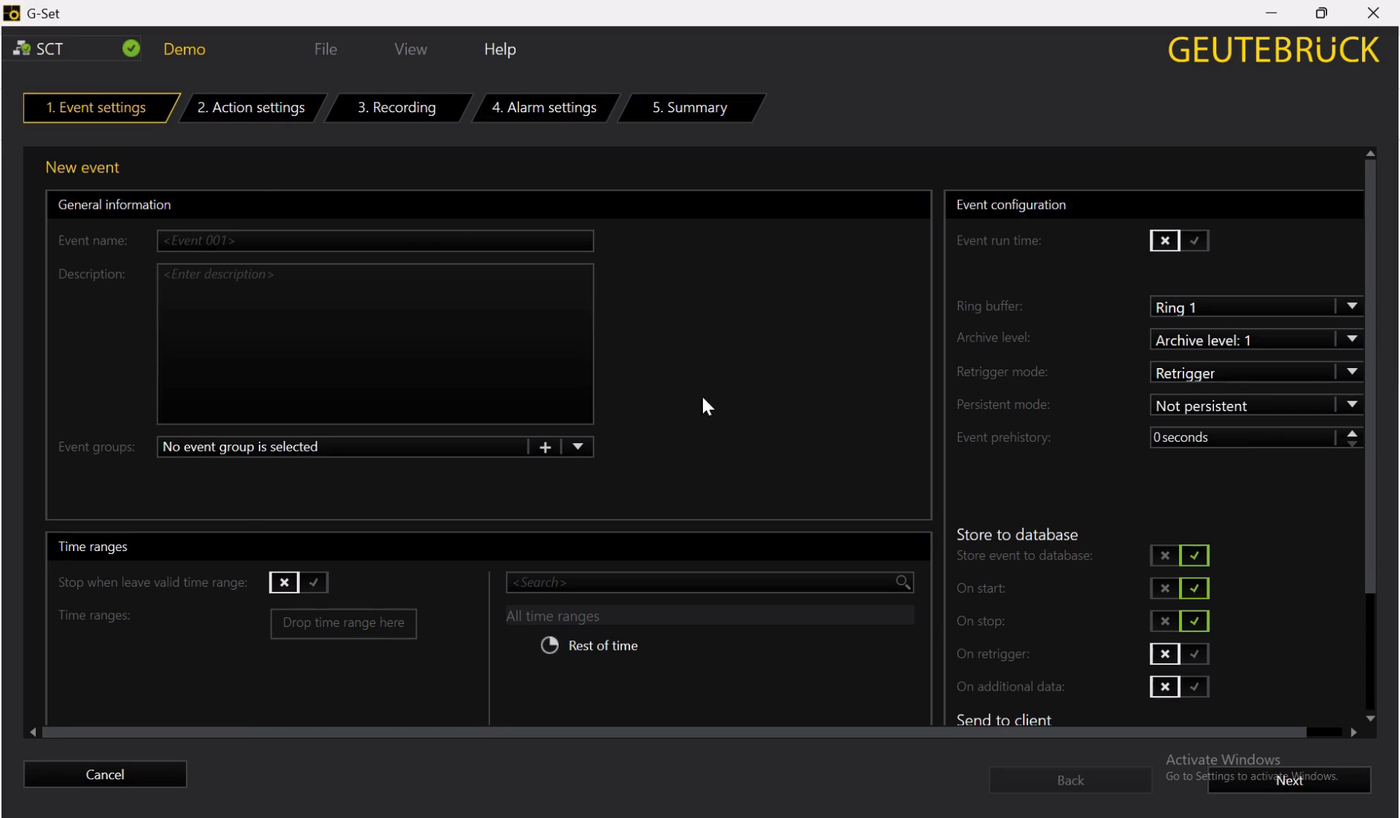The image size is (1400, 818).
Task: Switch to the 2. Action settings tab
Action: tap(251, 108)
